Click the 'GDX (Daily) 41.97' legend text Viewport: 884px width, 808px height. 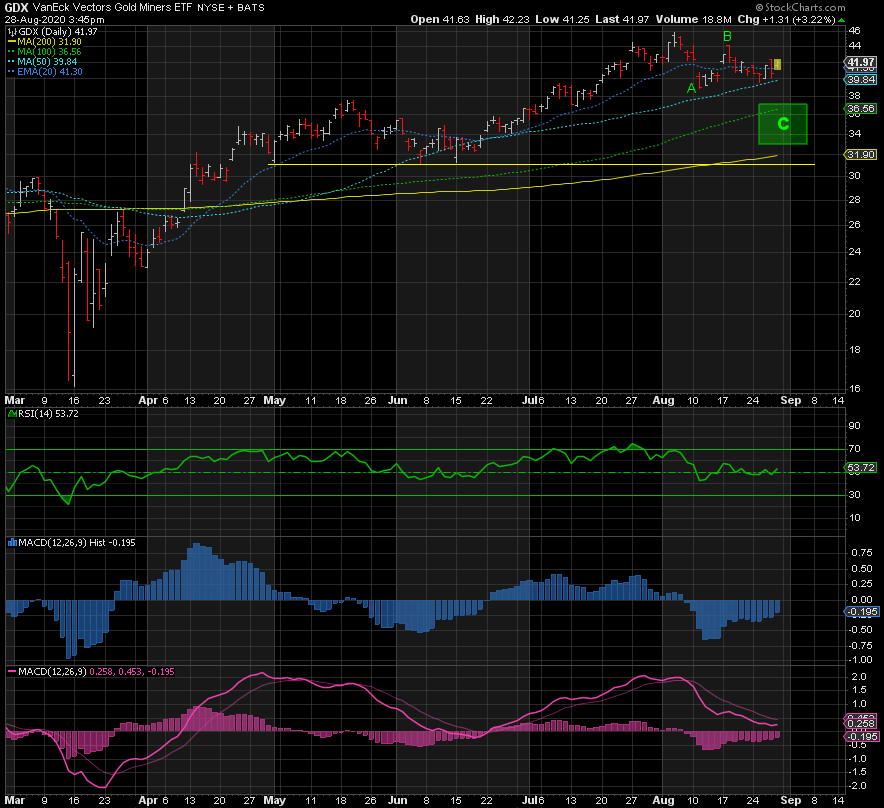(58, 32)
